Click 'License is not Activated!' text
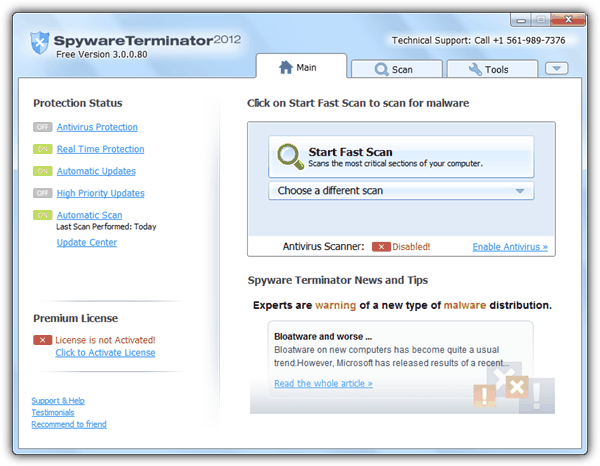 105,340
